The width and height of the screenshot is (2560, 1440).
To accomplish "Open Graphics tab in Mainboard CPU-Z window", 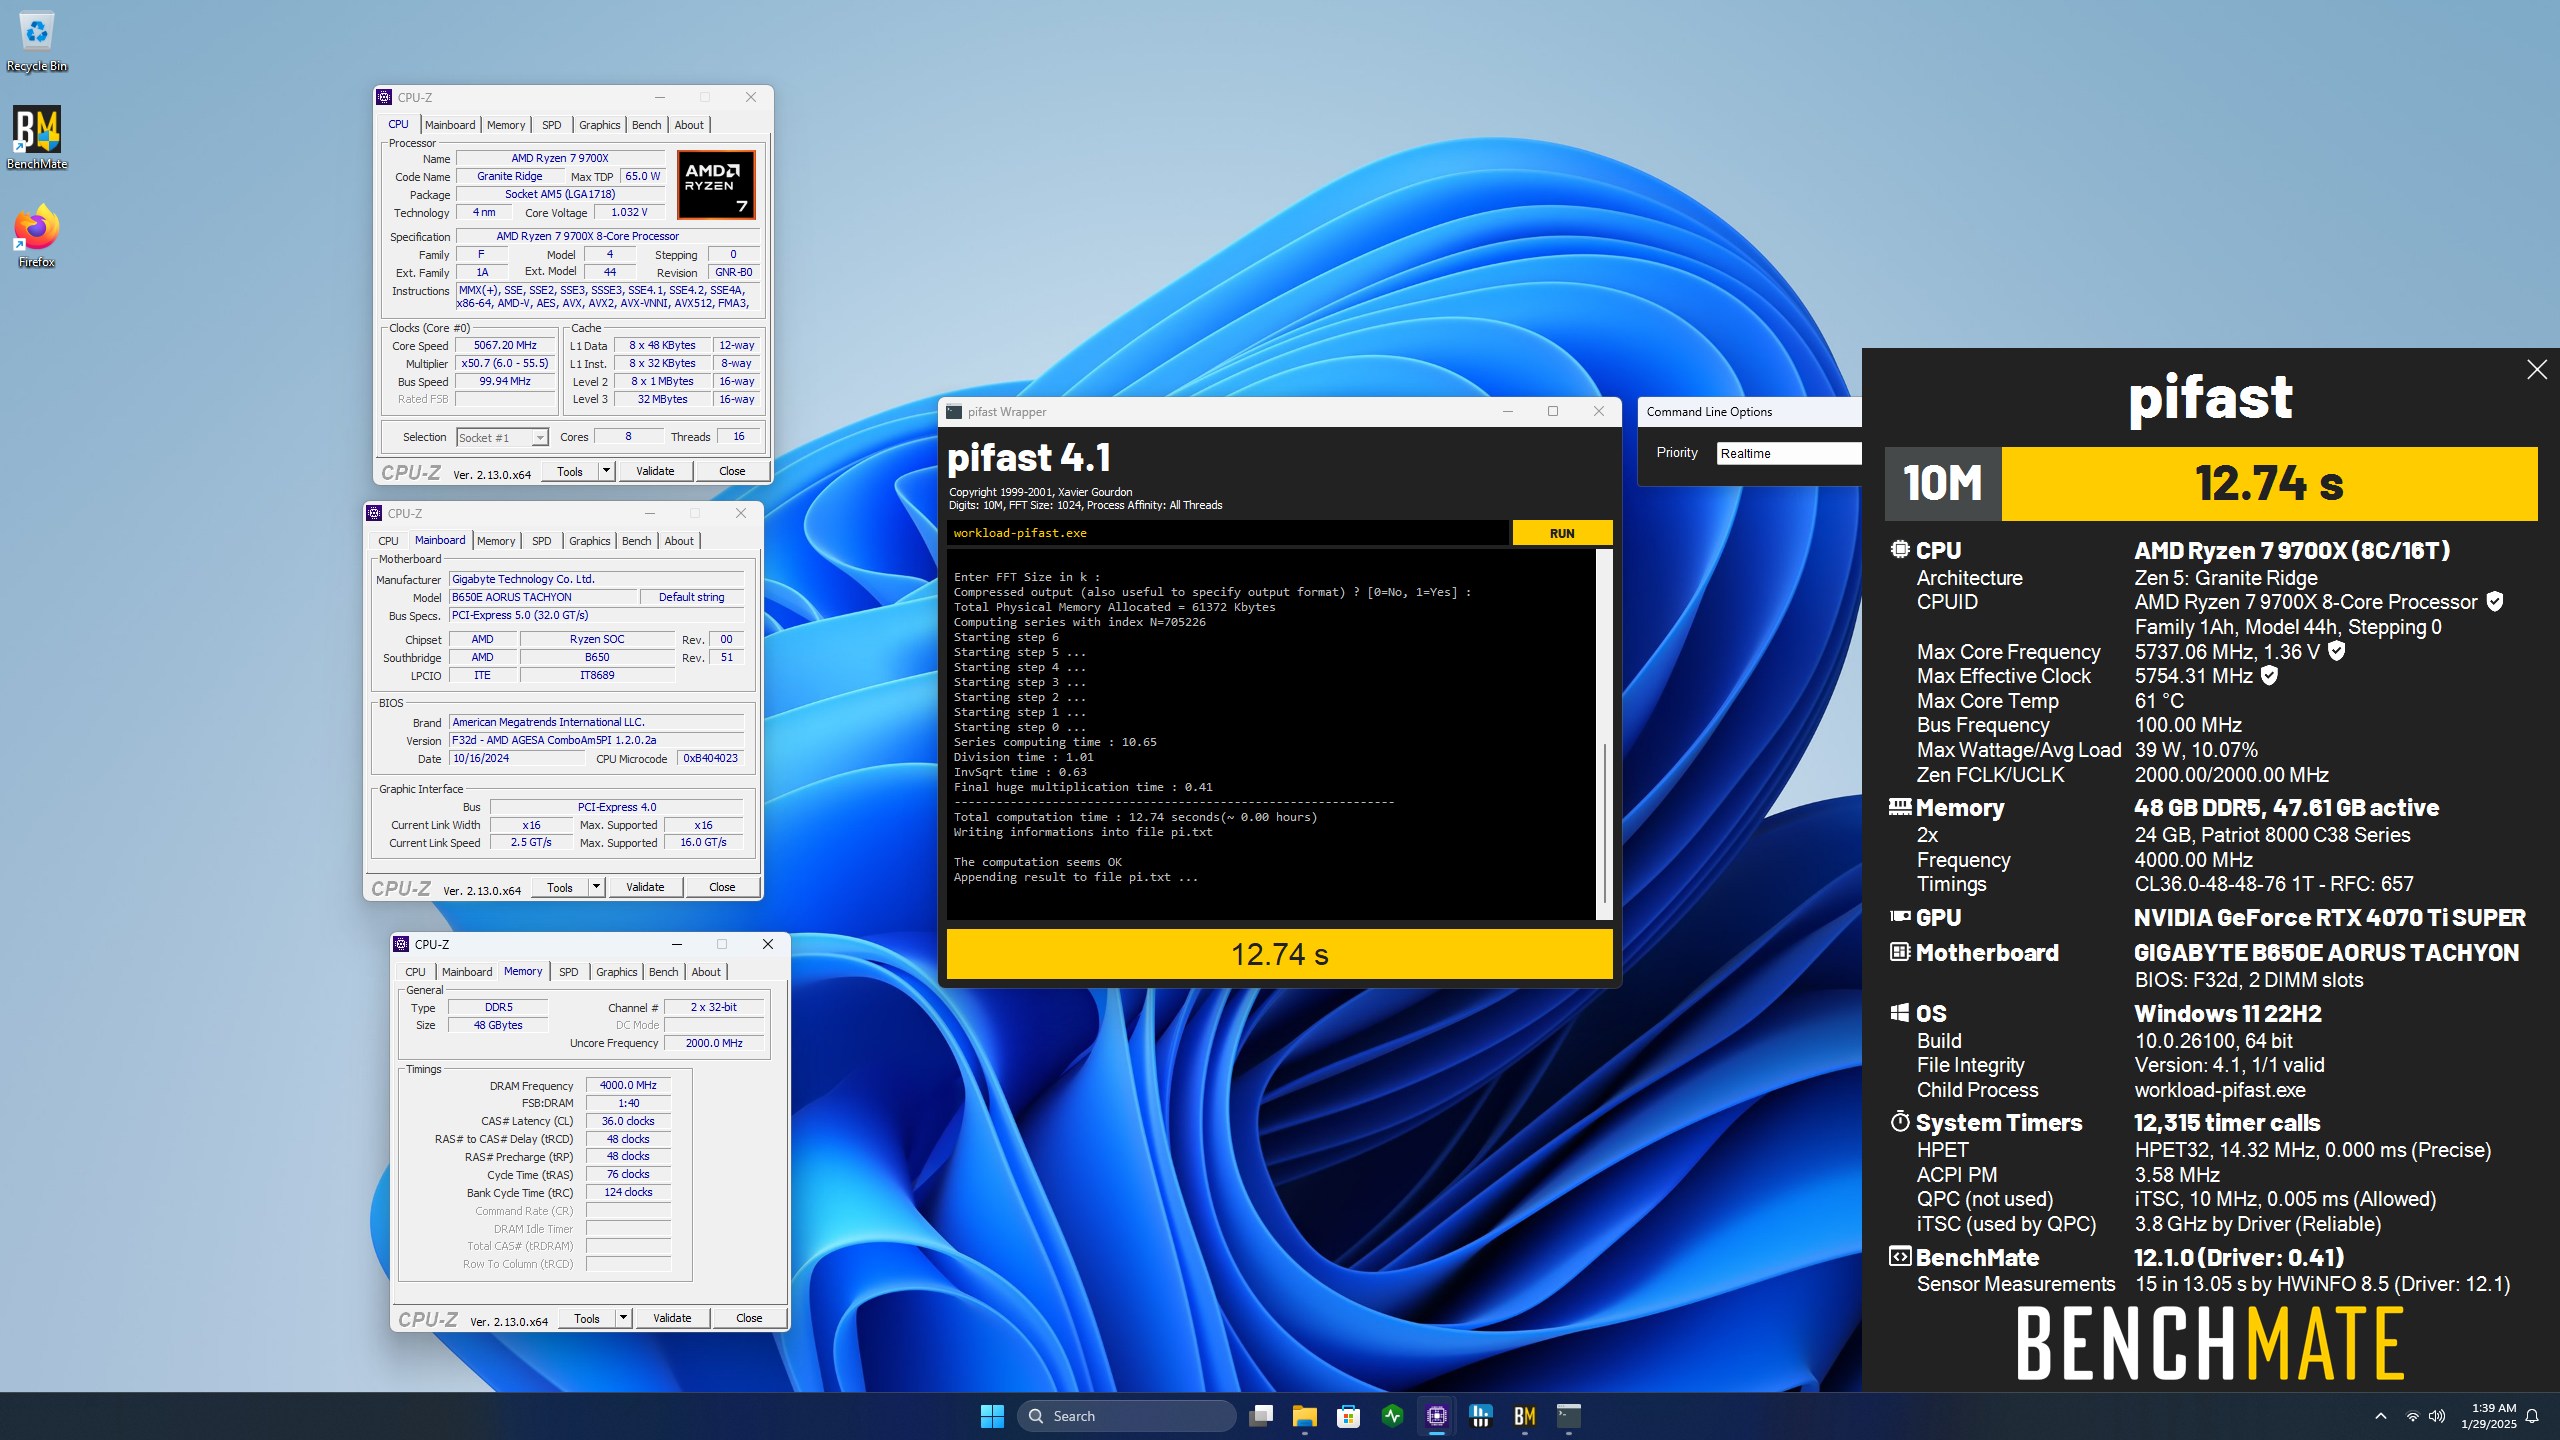I will click(x=590, y=541).
